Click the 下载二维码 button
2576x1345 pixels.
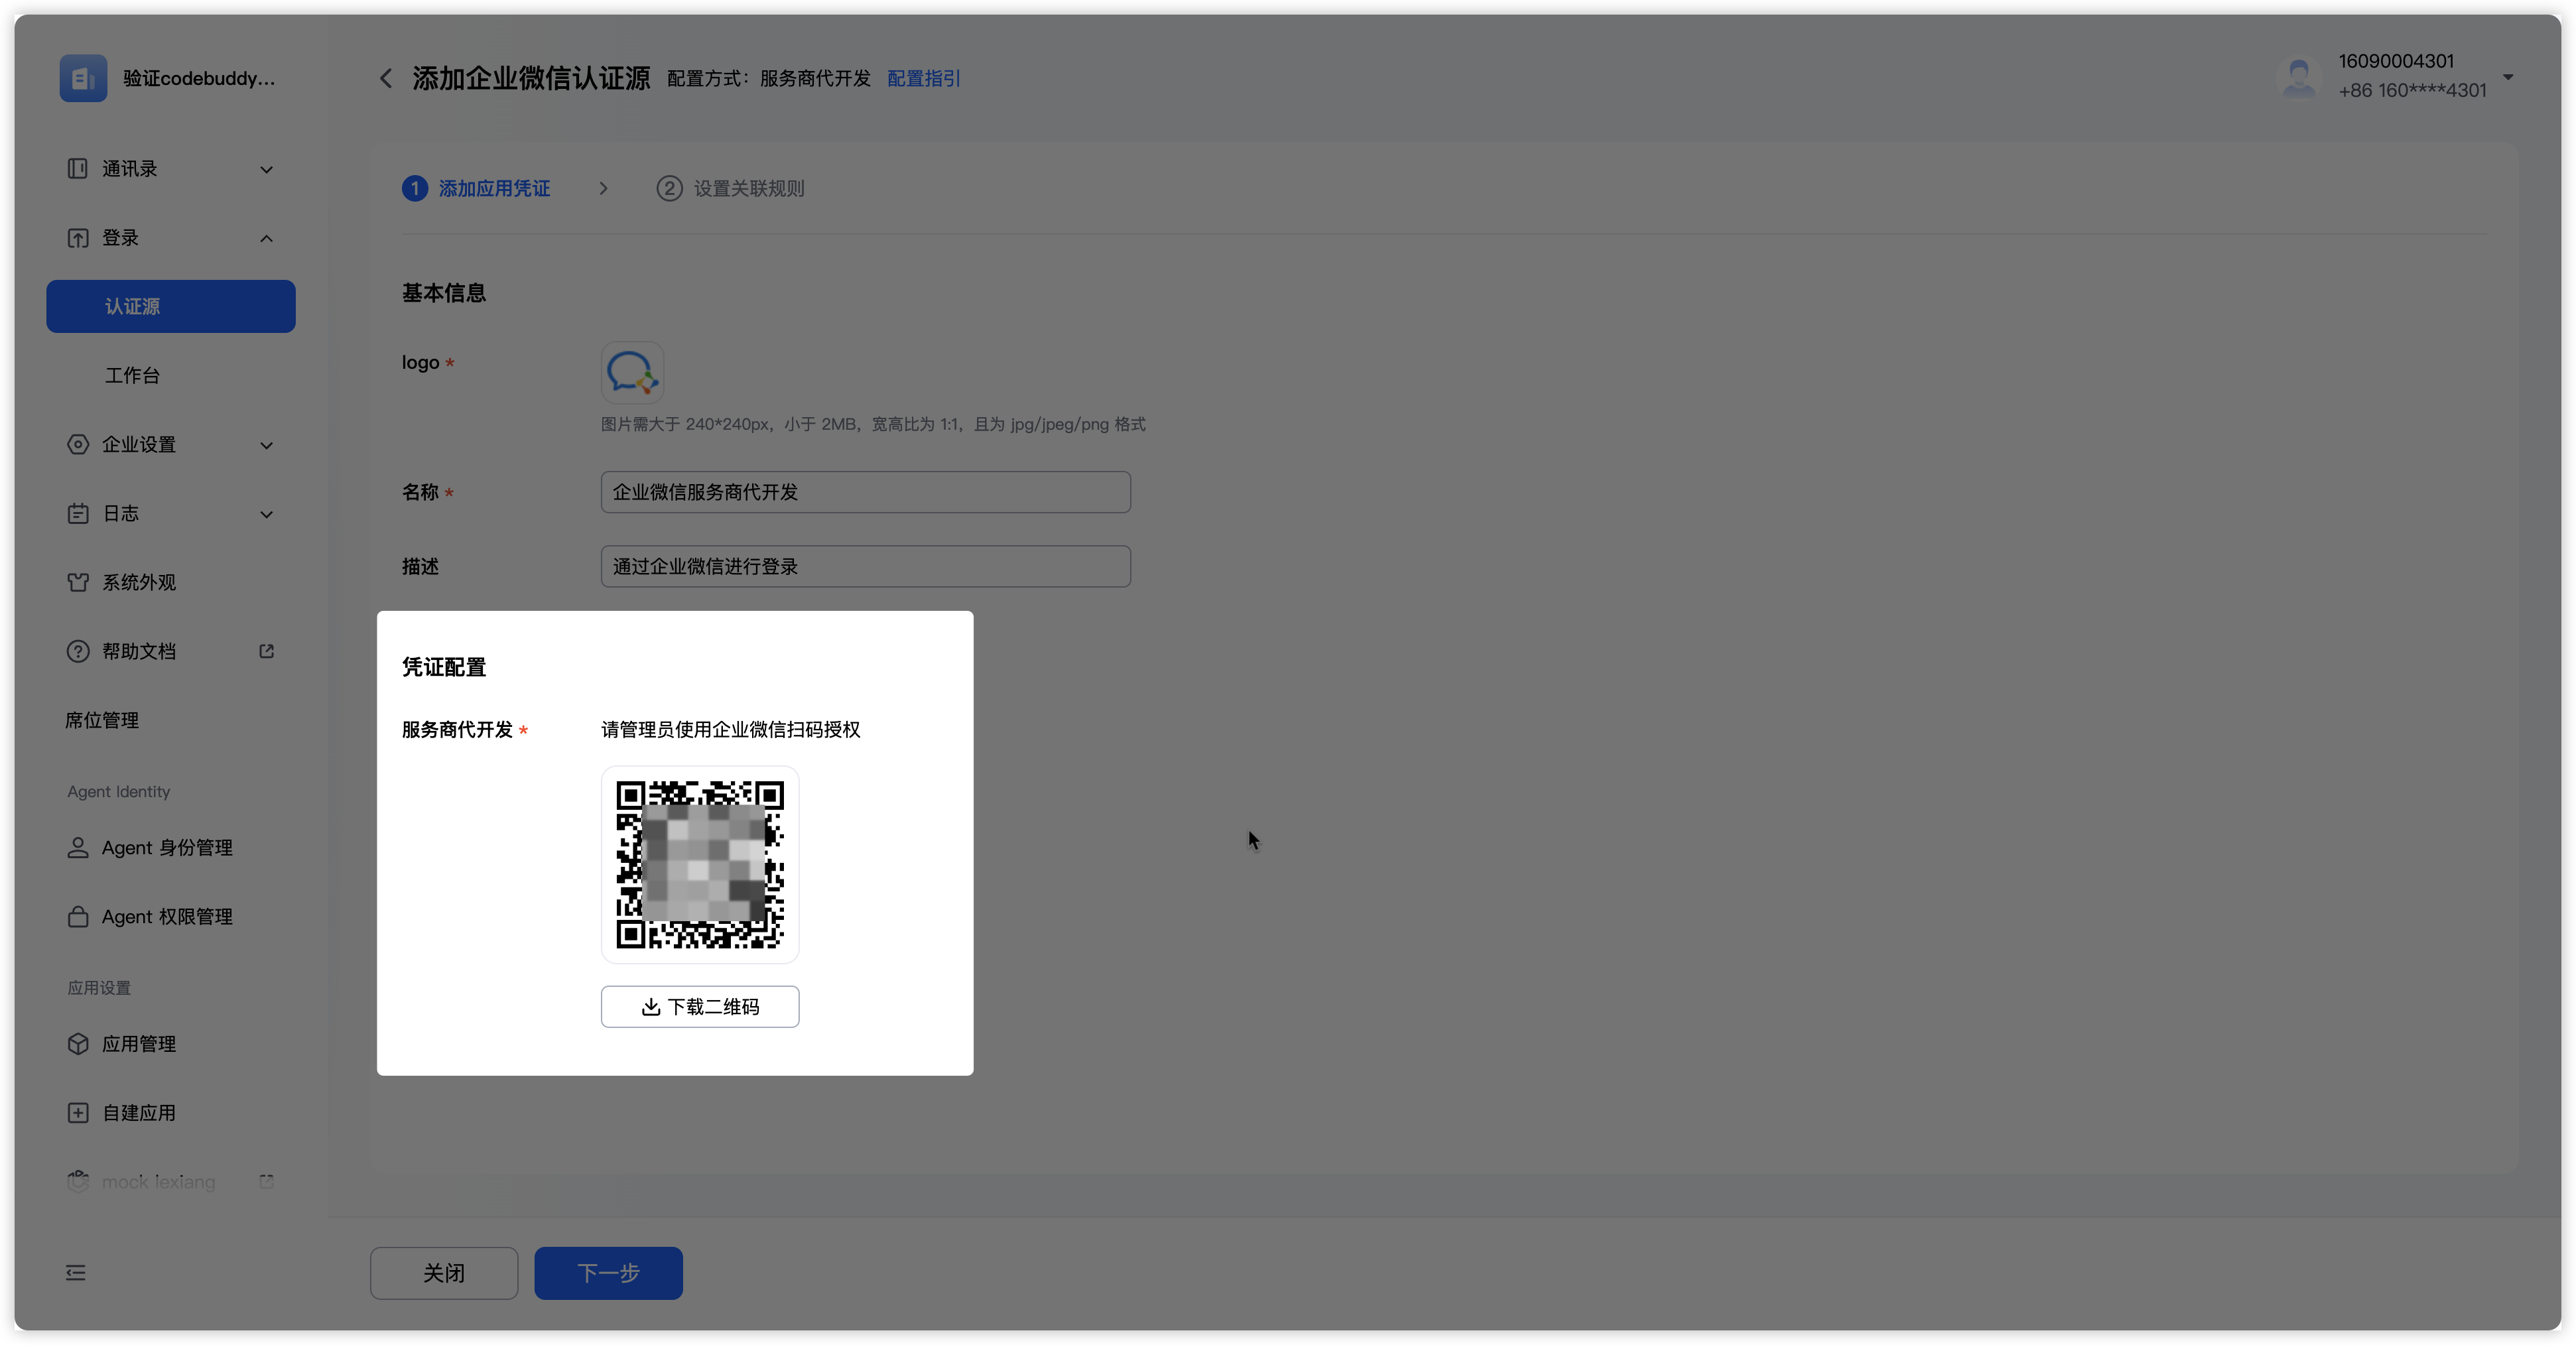tap(700, 1006)
